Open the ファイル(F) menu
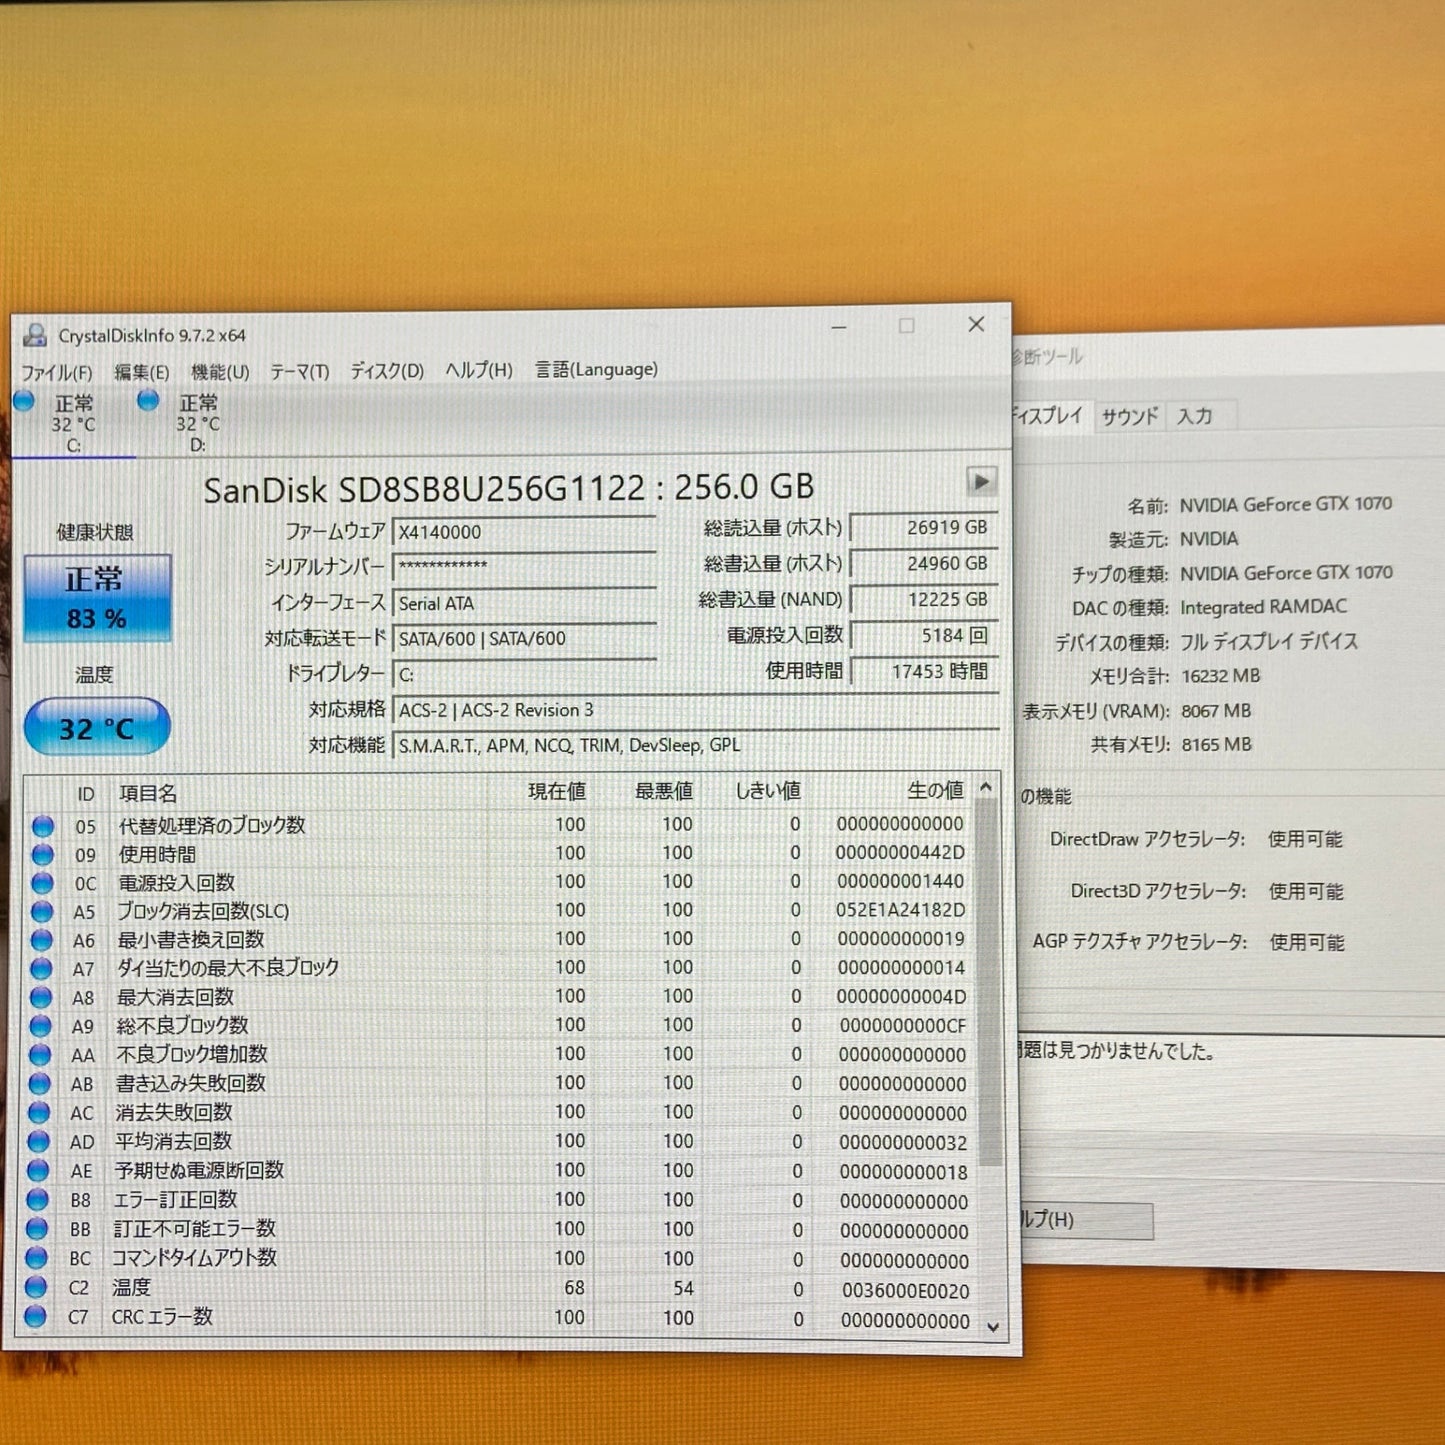 [56, 372]
